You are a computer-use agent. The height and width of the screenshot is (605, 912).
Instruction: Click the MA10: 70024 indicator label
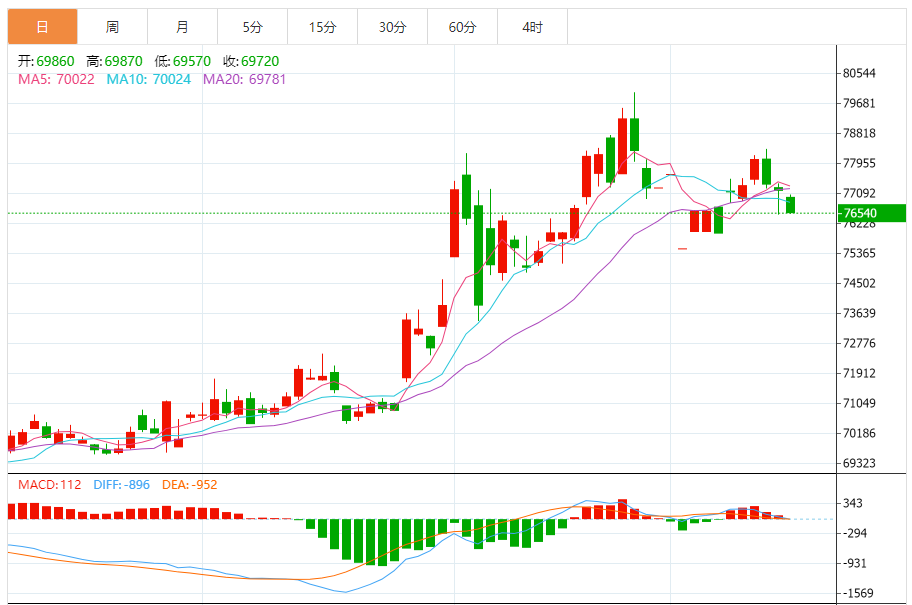pyautogui.click(x=148, y=79)
